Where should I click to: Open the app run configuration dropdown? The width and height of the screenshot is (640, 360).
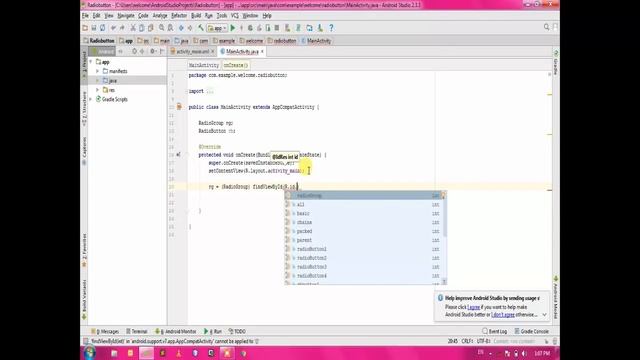(x=217, y=28)
